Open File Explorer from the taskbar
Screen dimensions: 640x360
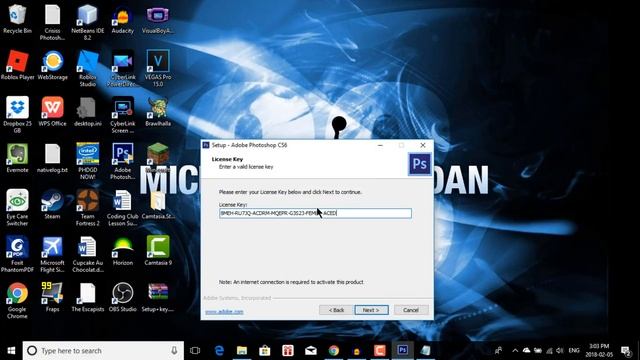[x=242, y=351]
